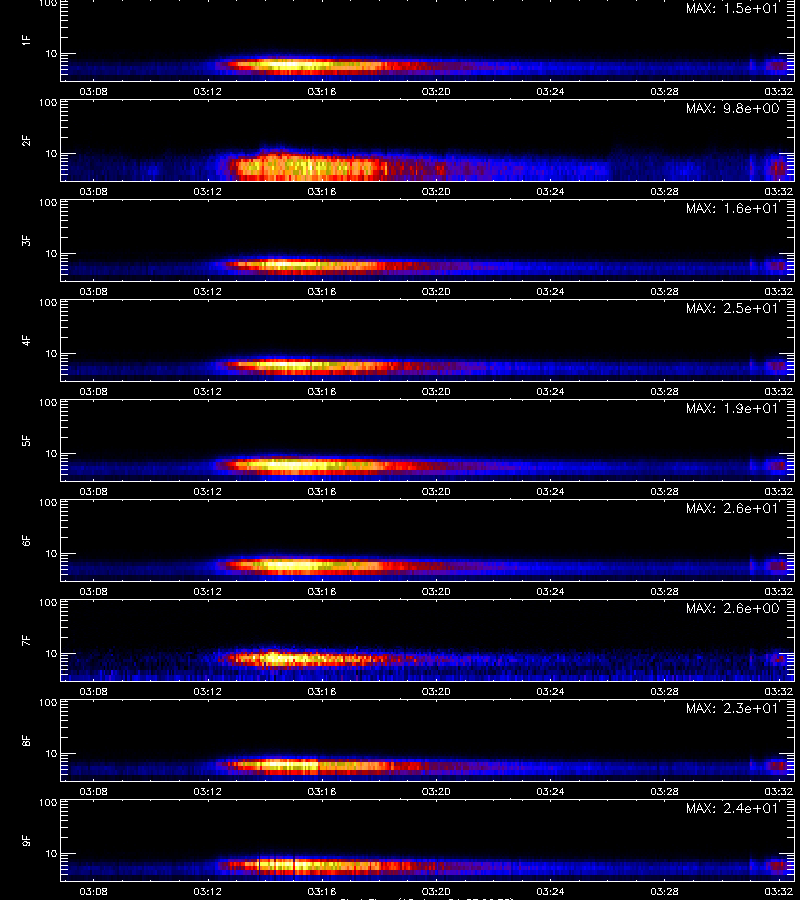This screenshot has width=800, height=900.
Task: Click the 100 y-axis label of 9F panel
Action: pyautogui.click(x=48, y=803)
